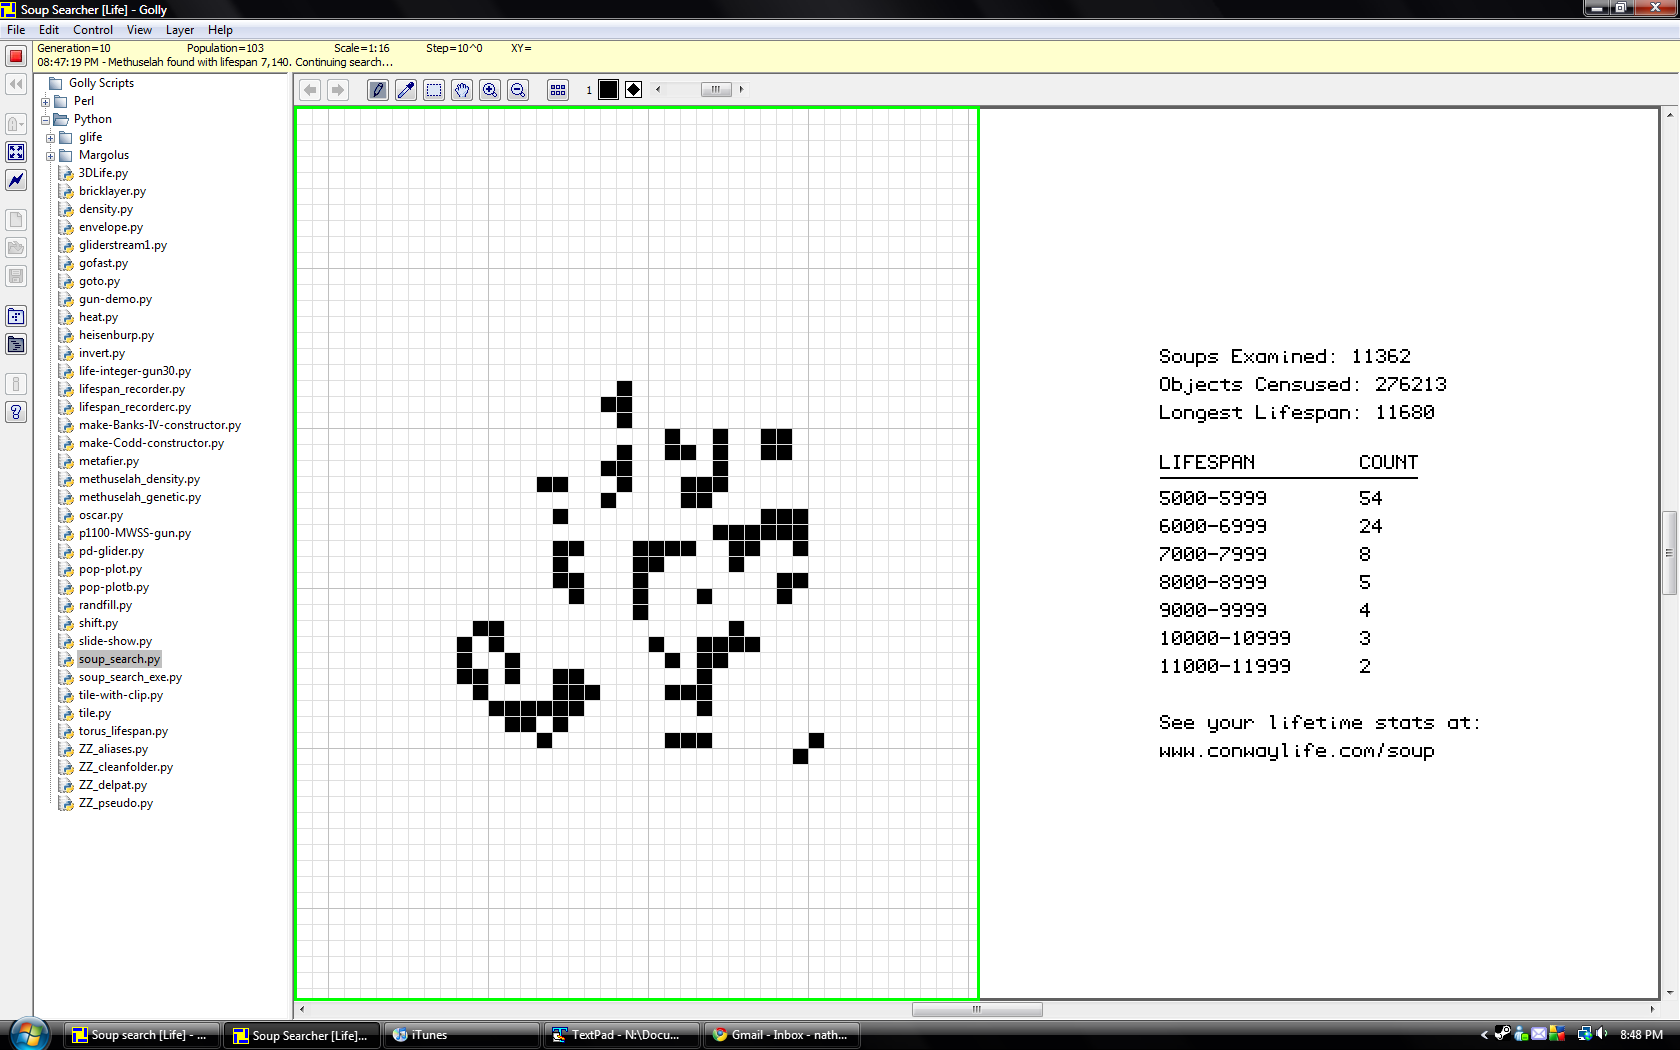Toggle show all states grid icon
This screenshot has height=1050, width=1680.
click(558, 90)
